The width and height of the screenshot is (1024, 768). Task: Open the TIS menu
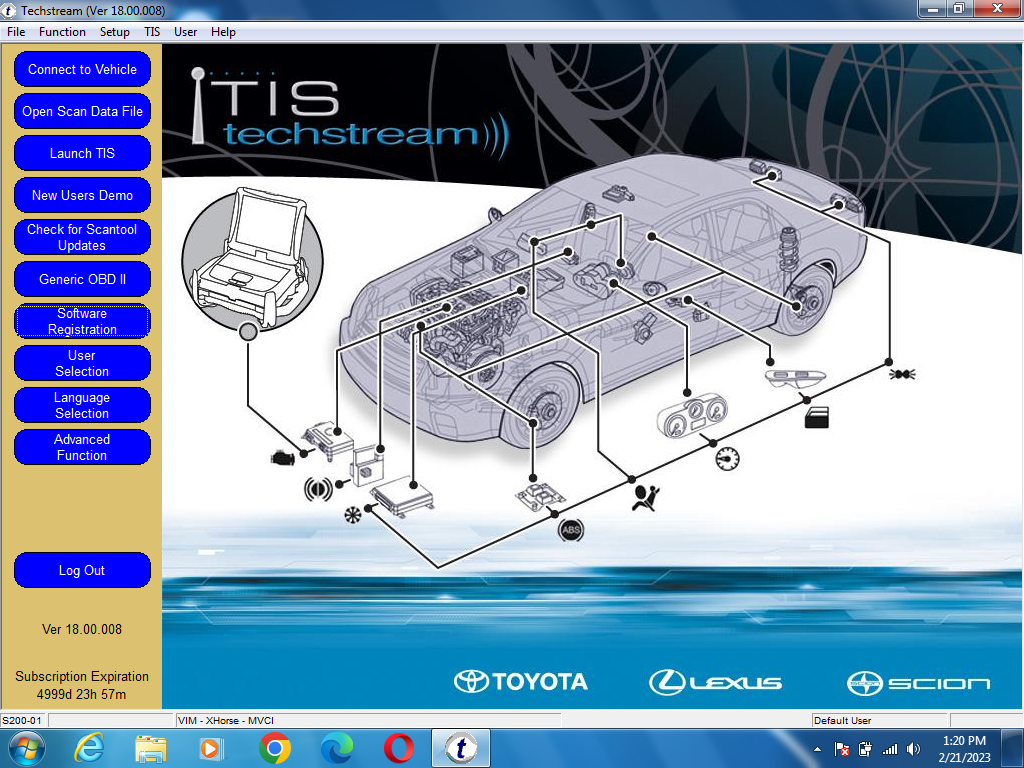point(152,31)
